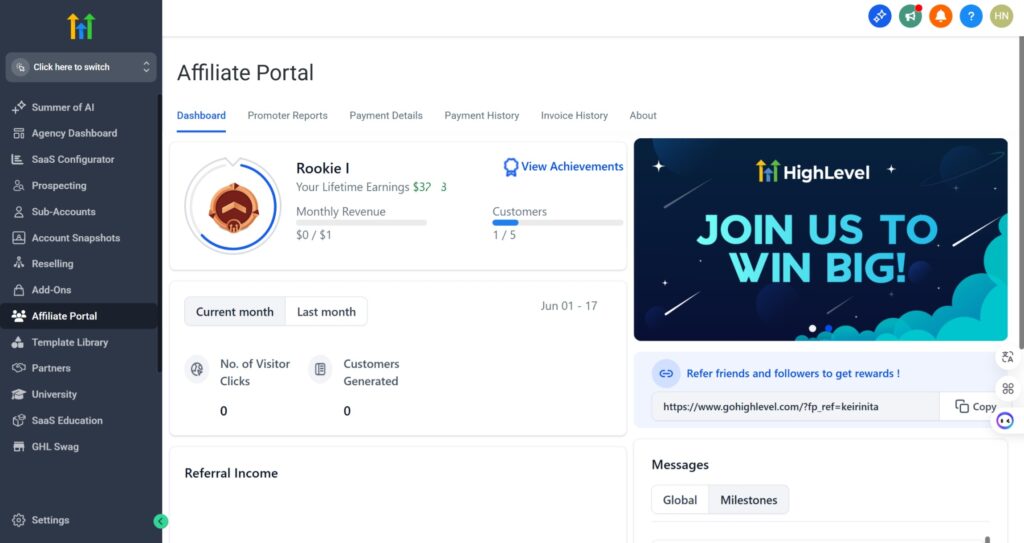
Task: Click 'Referral Income' heading
Action: [231, 473]
